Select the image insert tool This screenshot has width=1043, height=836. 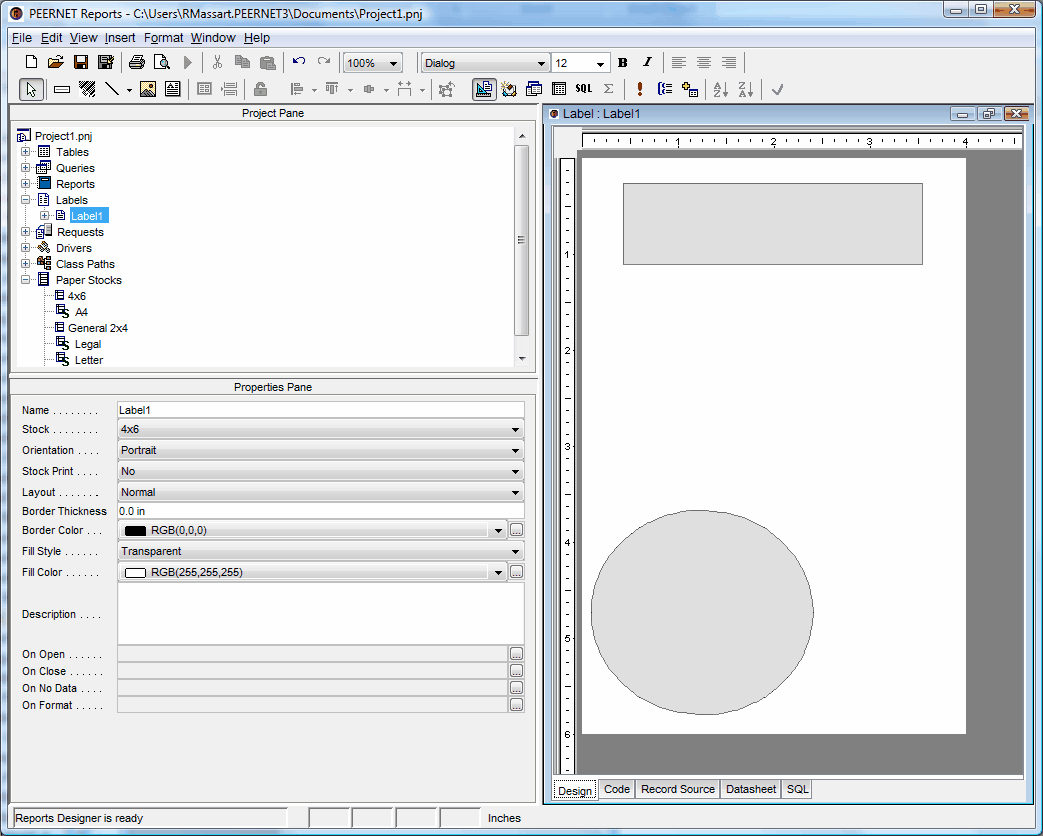[x=148, y=89]
